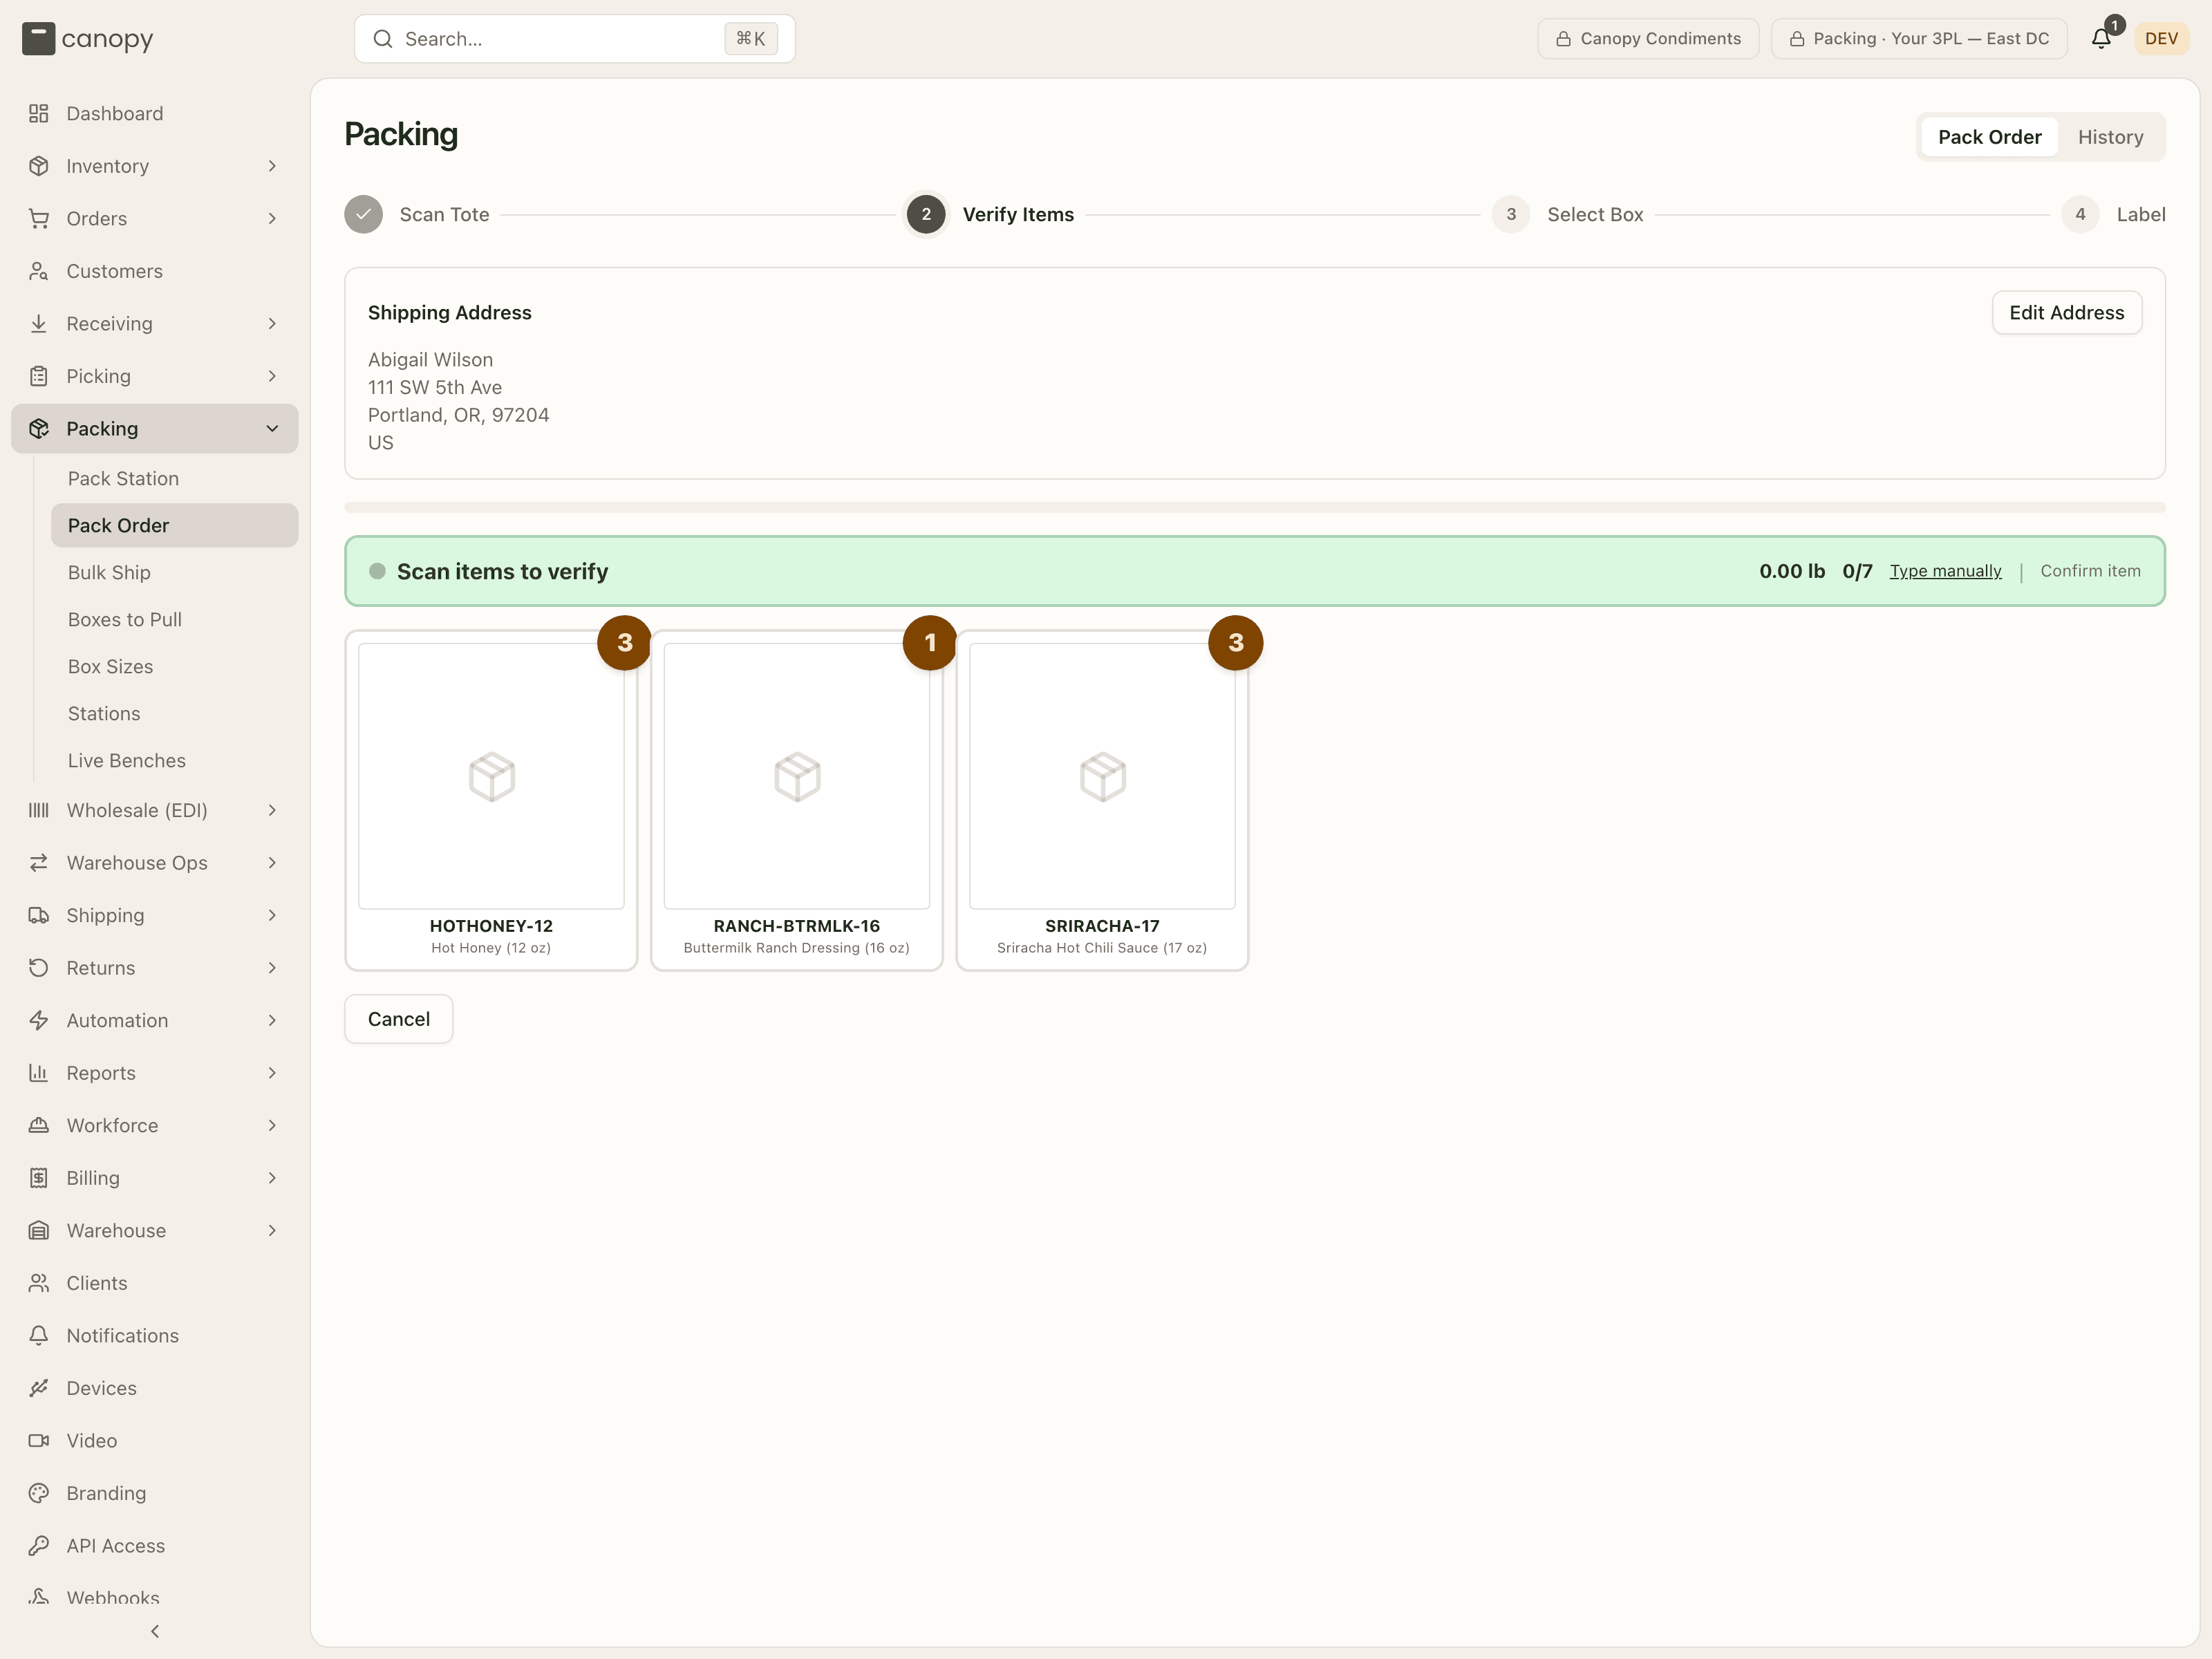Image resolution: width=2212 pixels, height=1659 pixels.
Task: Click the API Access key icon
Action: coord(39,1545)
